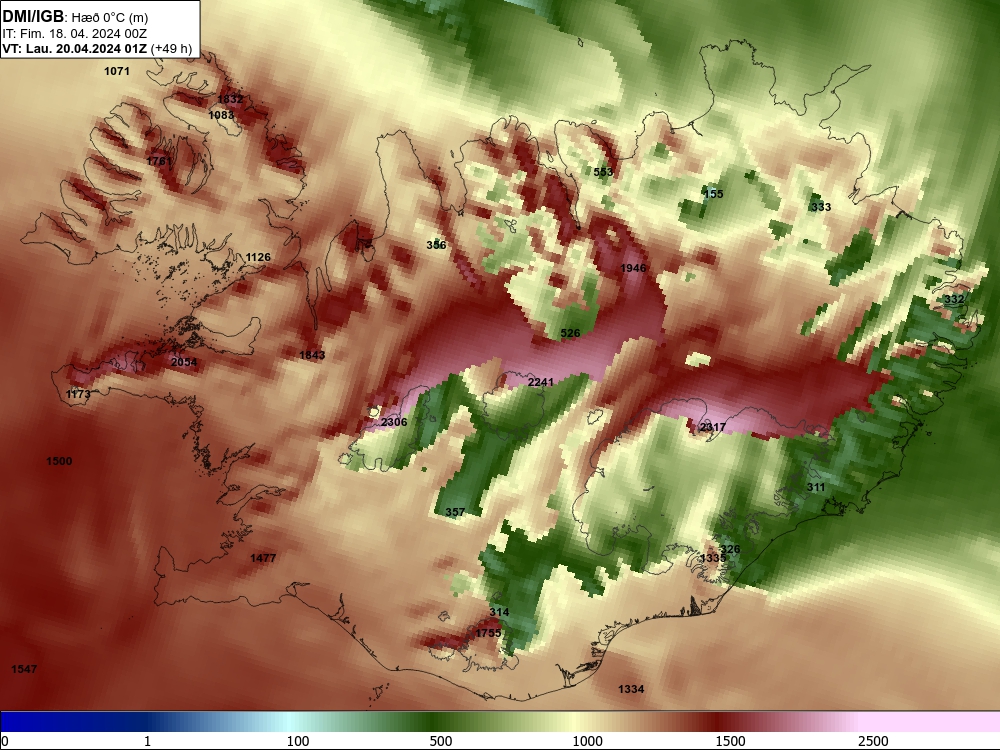The image size is (1000, 750).
Task: Click the "DMI/IGB" title text
Action: [x=33, y=17]
